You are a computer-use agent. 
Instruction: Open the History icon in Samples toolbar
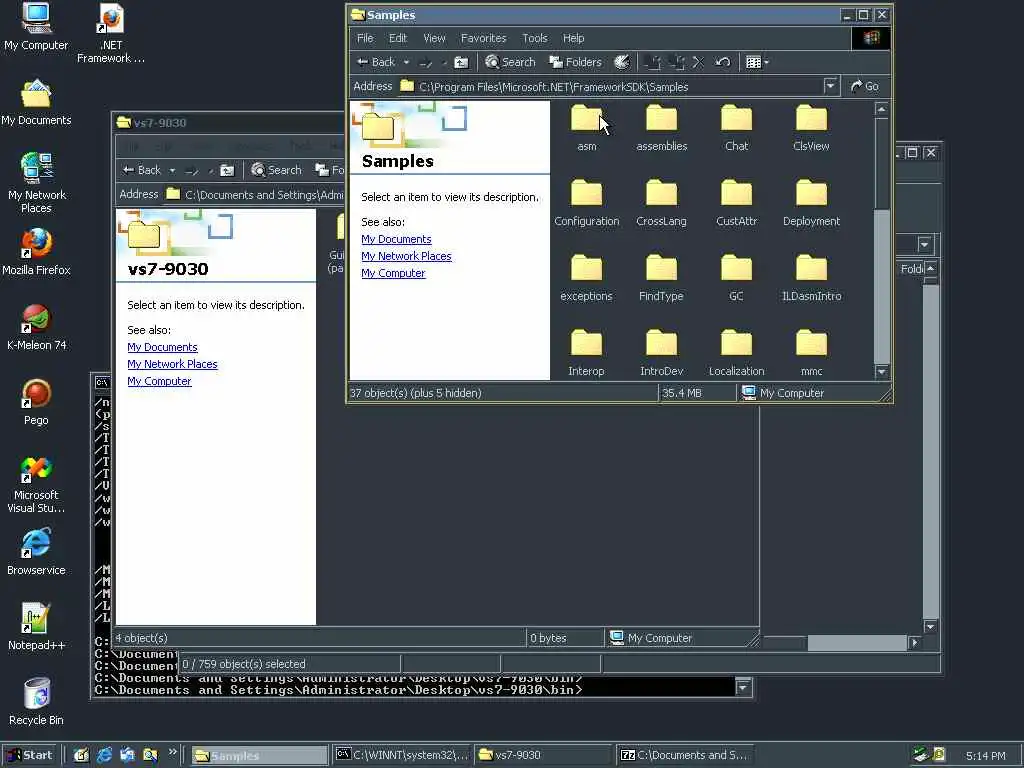622,62
